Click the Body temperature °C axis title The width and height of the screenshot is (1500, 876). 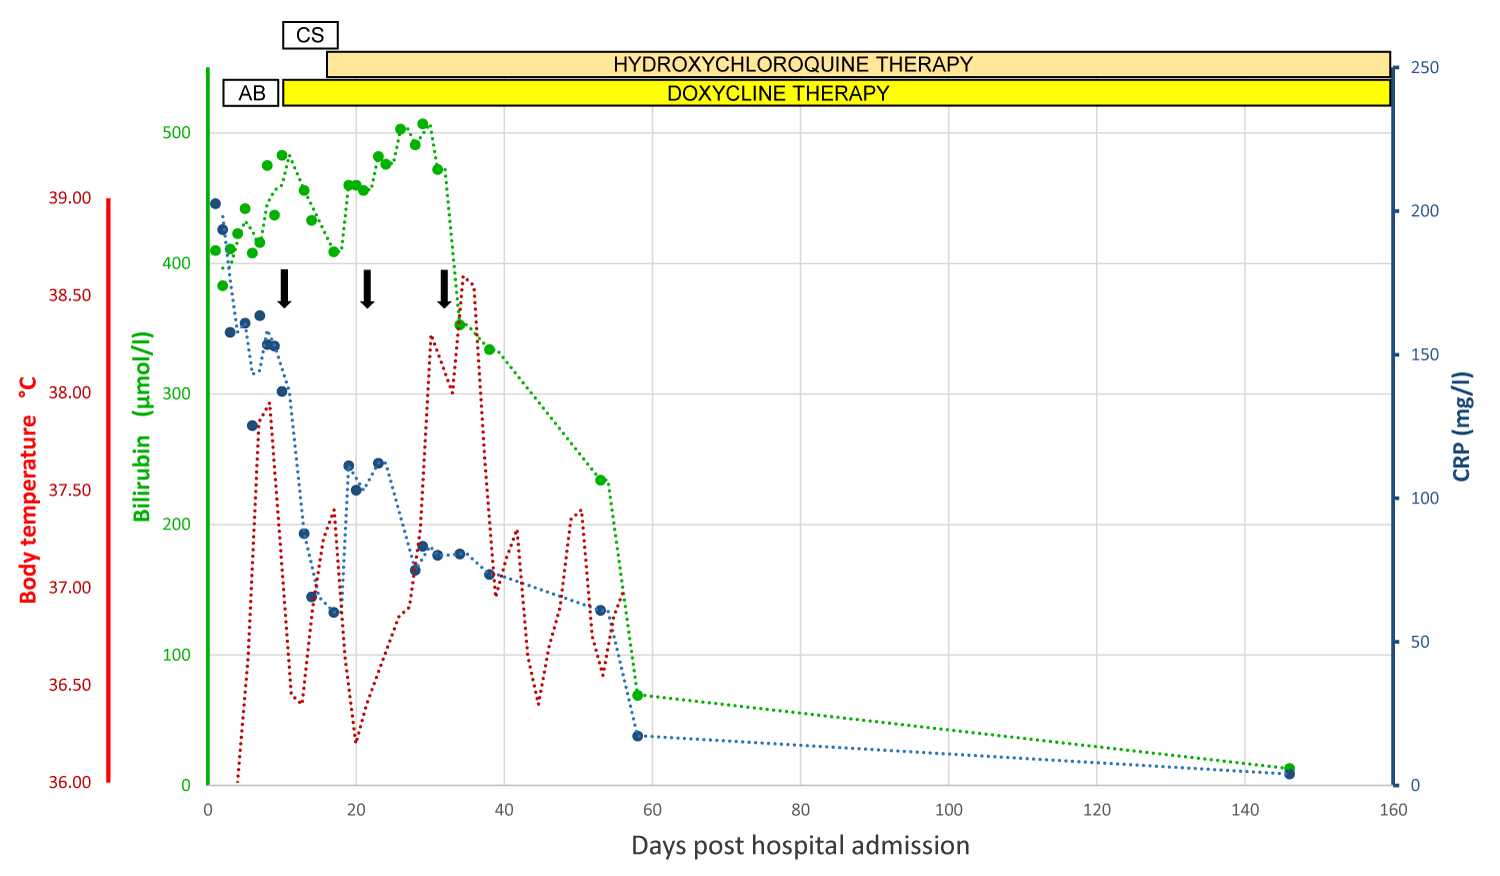(28, 490)
